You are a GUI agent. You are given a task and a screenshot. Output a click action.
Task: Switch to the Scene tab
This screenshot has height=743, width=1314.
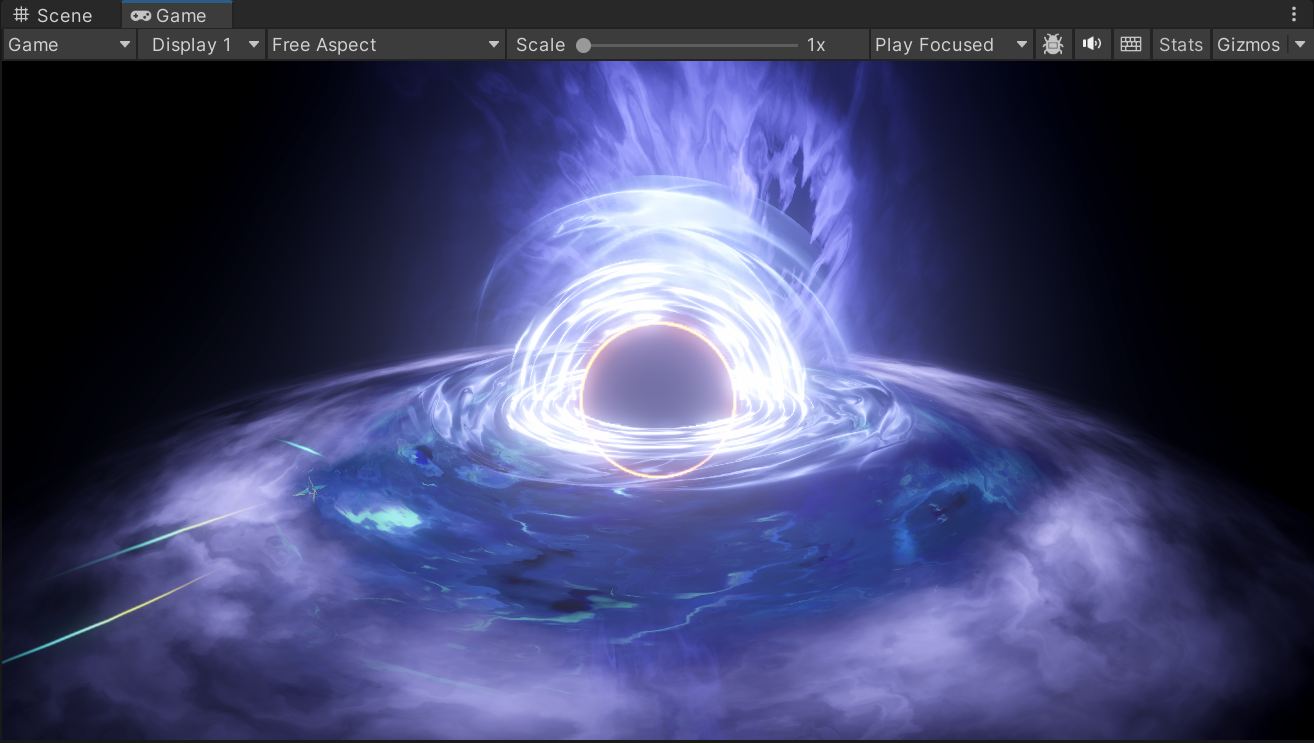pos(63,16)
